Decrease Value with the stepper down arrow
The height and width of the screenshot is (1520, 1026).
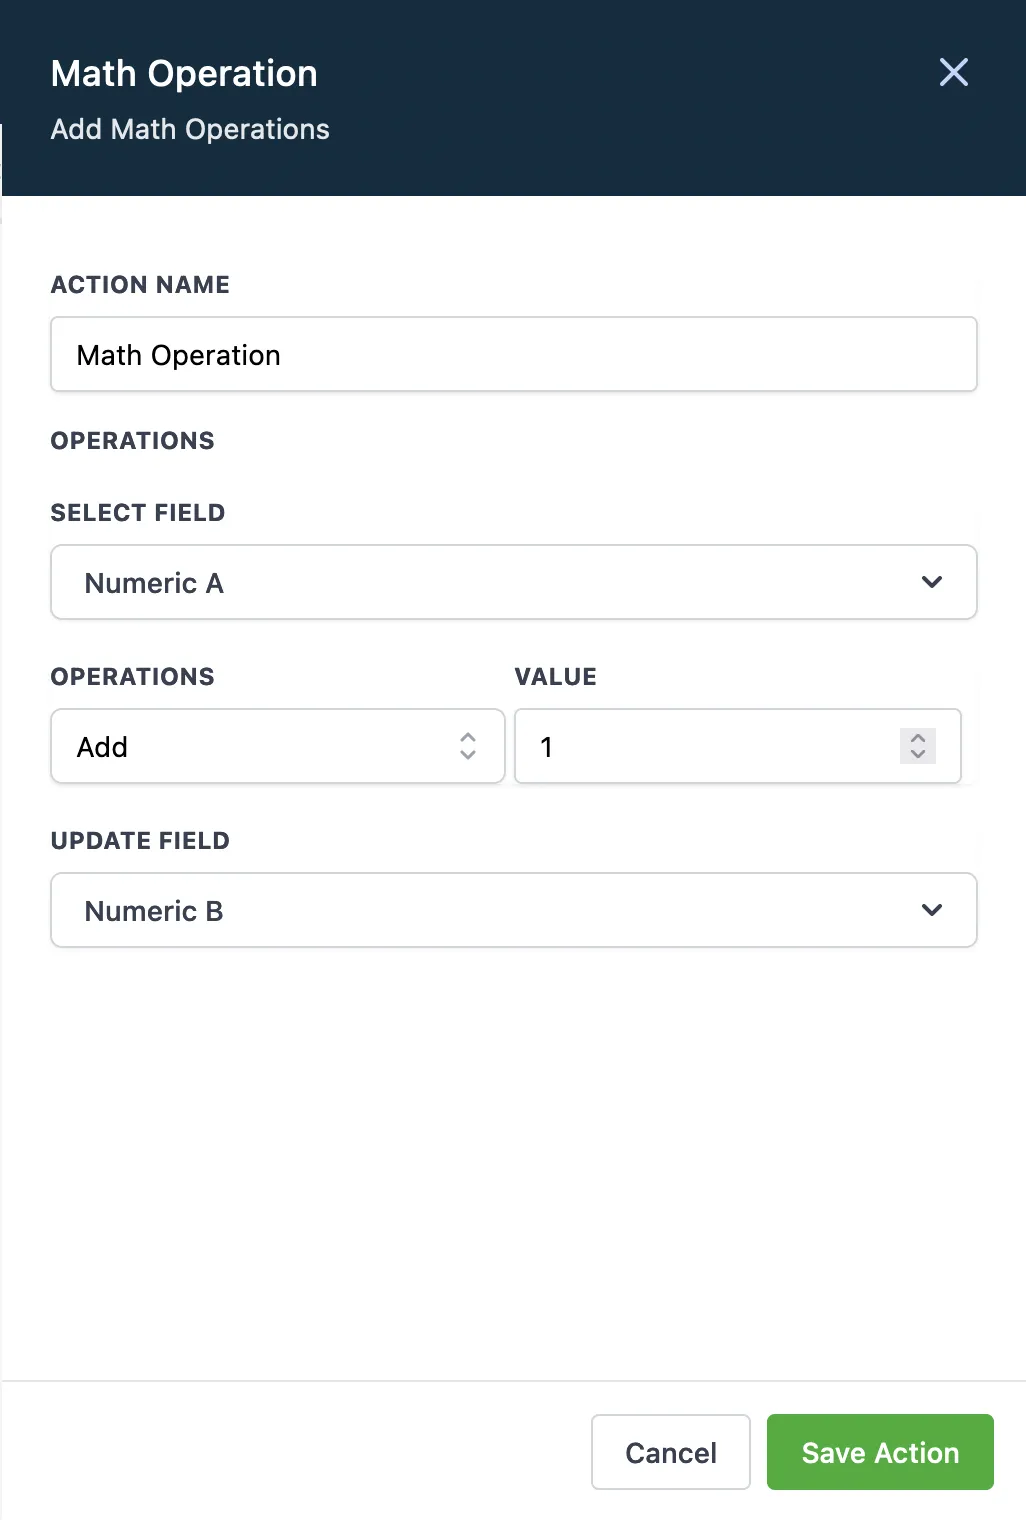(x=918, y=754)
